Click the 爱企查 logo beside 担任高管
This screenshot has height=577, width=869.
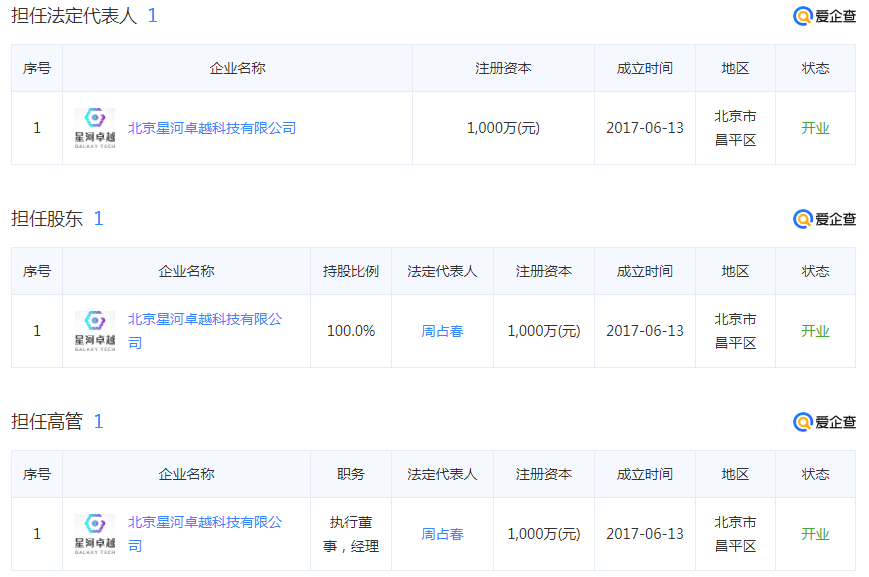pos(824,422)
